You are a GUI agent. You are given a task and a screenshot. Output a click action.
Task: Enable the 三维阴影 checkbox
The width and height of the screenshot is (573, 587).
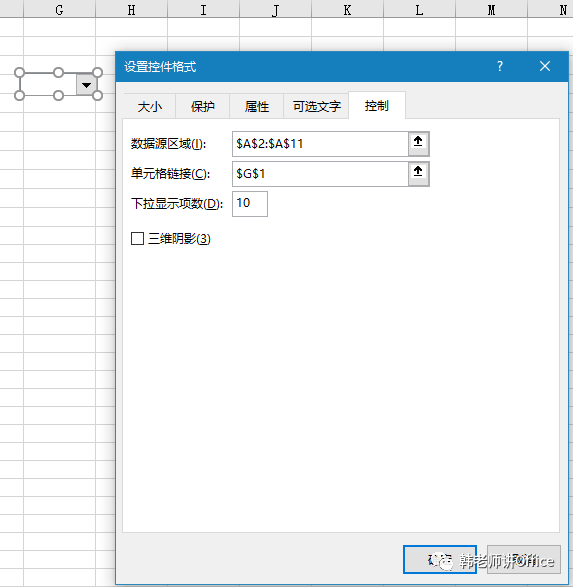(x=137, y=238)
